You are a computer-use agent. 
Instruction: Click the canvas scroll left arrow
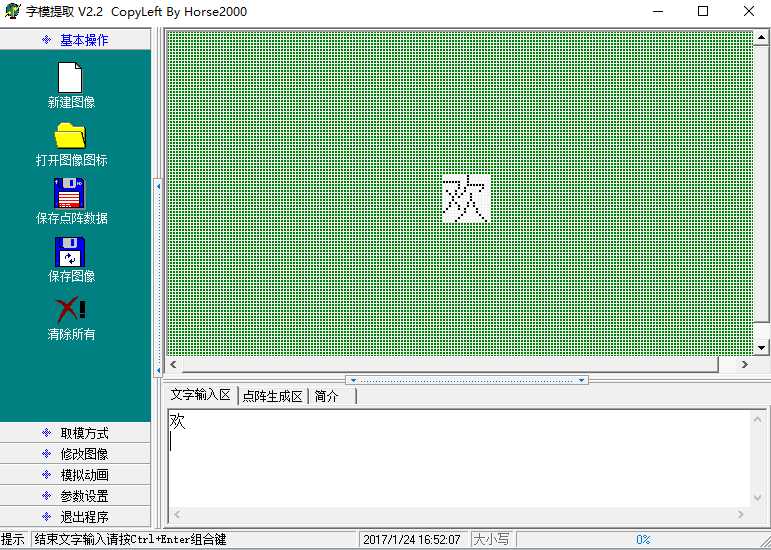(x=173, y=364)
